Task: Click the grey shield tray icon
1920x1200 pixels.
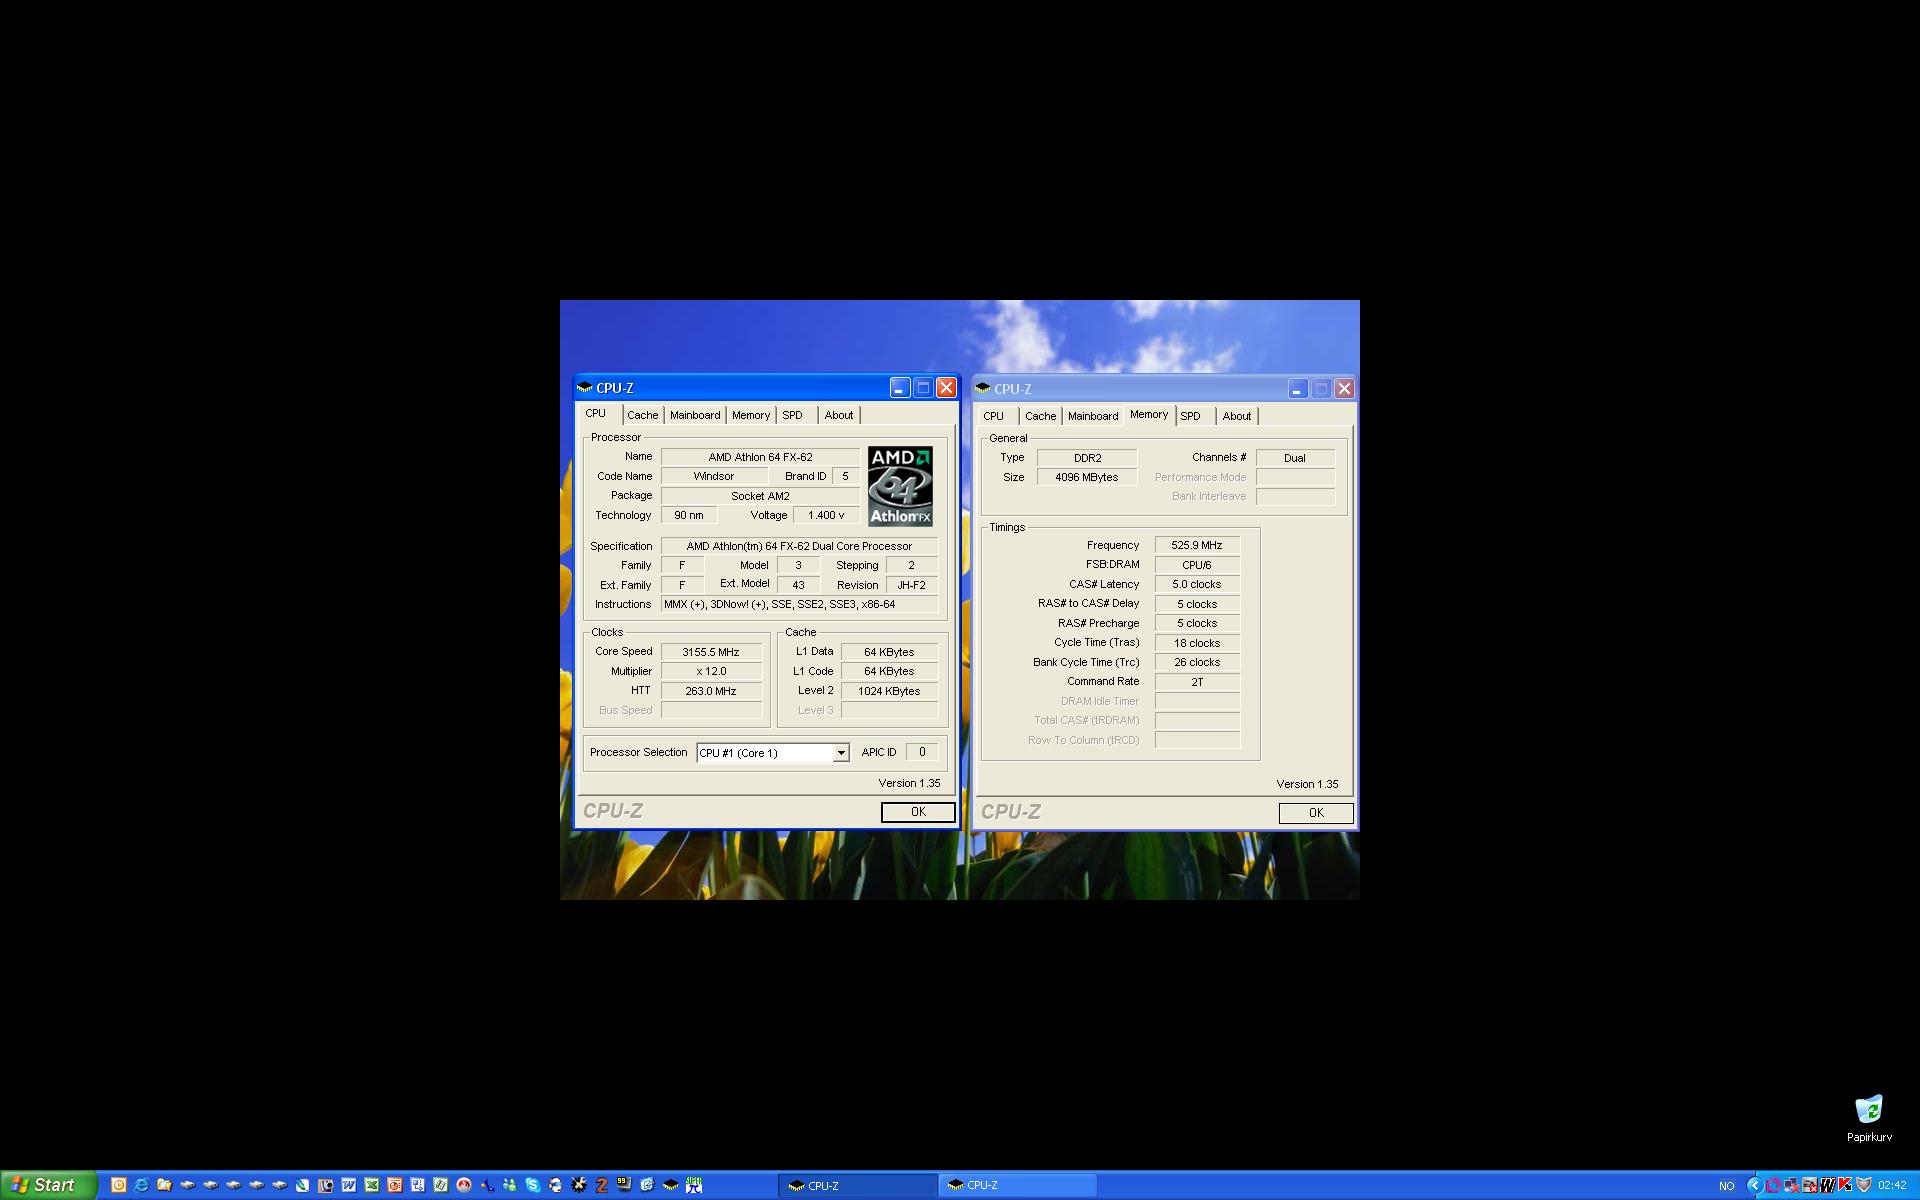Action: point(1864,1185)
